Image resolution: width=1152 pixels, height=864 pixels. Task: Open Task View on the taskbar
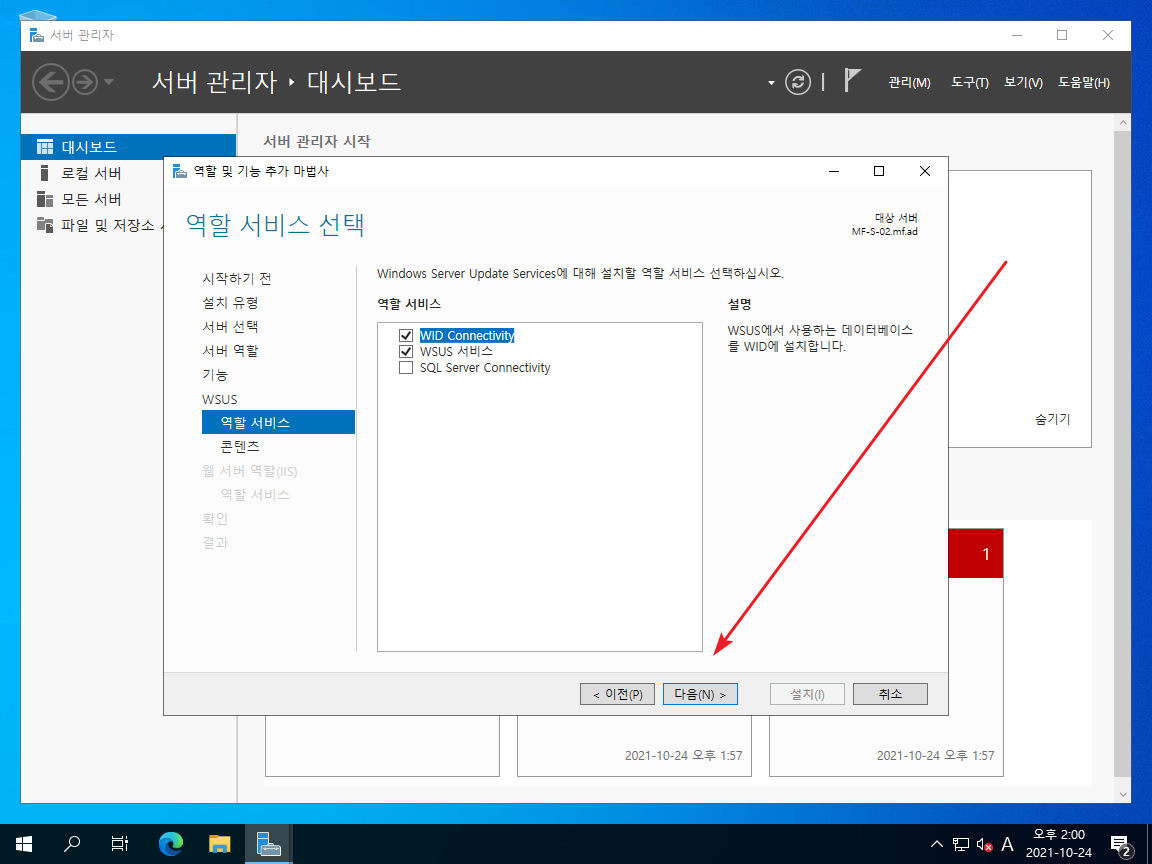(x=120, y=843)
